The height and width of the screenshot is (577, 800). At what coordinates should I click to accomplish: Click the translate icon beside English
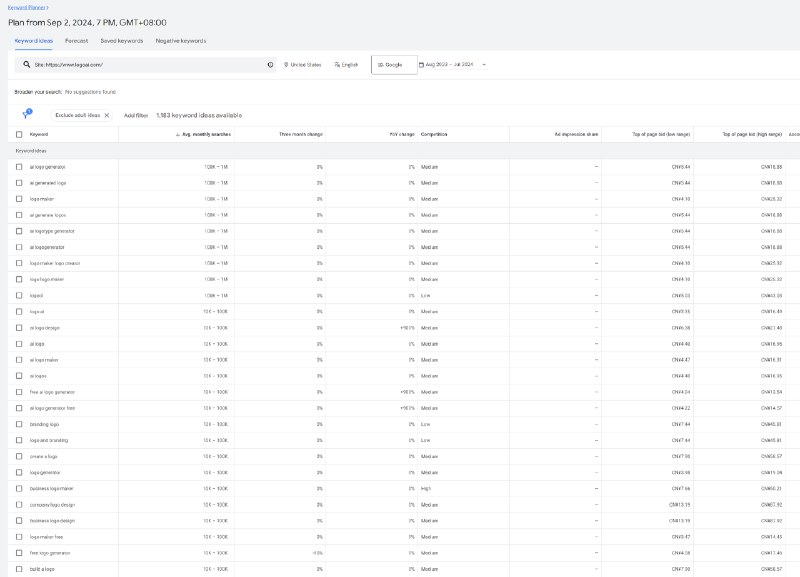point(337,65)
